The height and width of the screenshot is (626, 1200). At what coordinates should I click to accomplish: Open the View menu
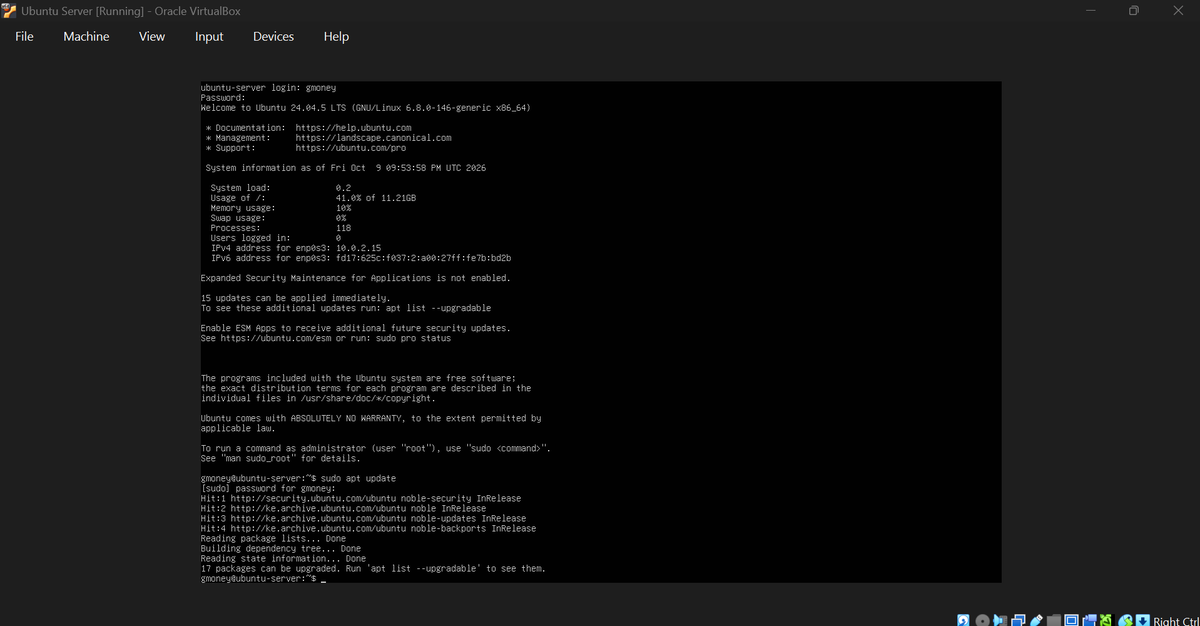point(152,36)
